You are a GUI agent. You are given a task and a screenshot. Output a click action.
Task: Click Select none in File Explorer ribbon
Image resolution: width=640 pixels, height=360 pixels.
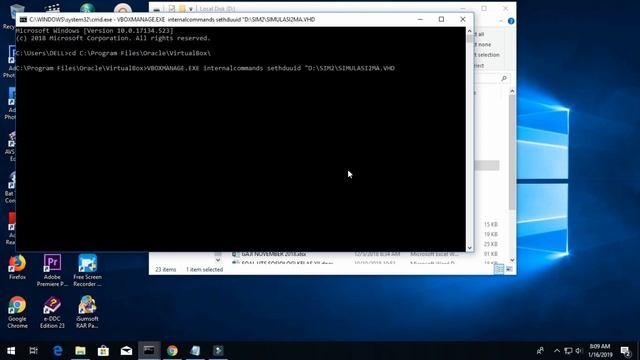click(483, 44)
